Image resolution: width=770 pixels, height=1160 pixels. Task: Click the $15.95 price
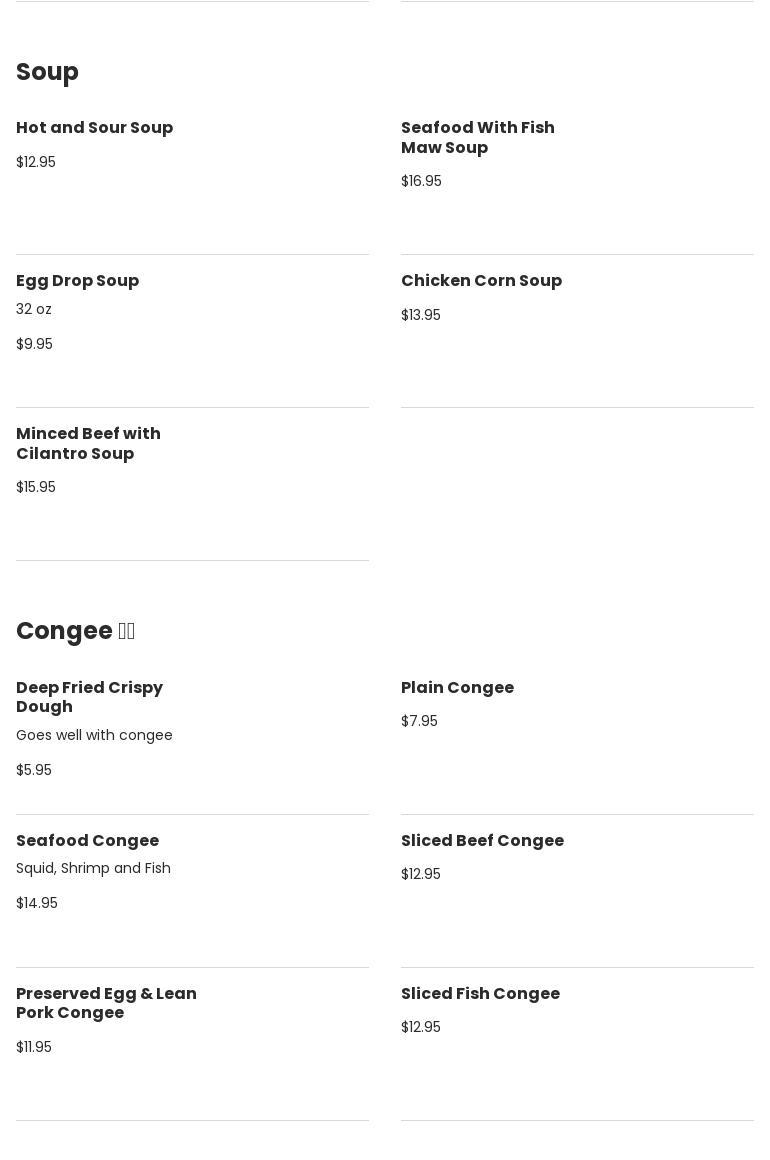click(36, 487)
